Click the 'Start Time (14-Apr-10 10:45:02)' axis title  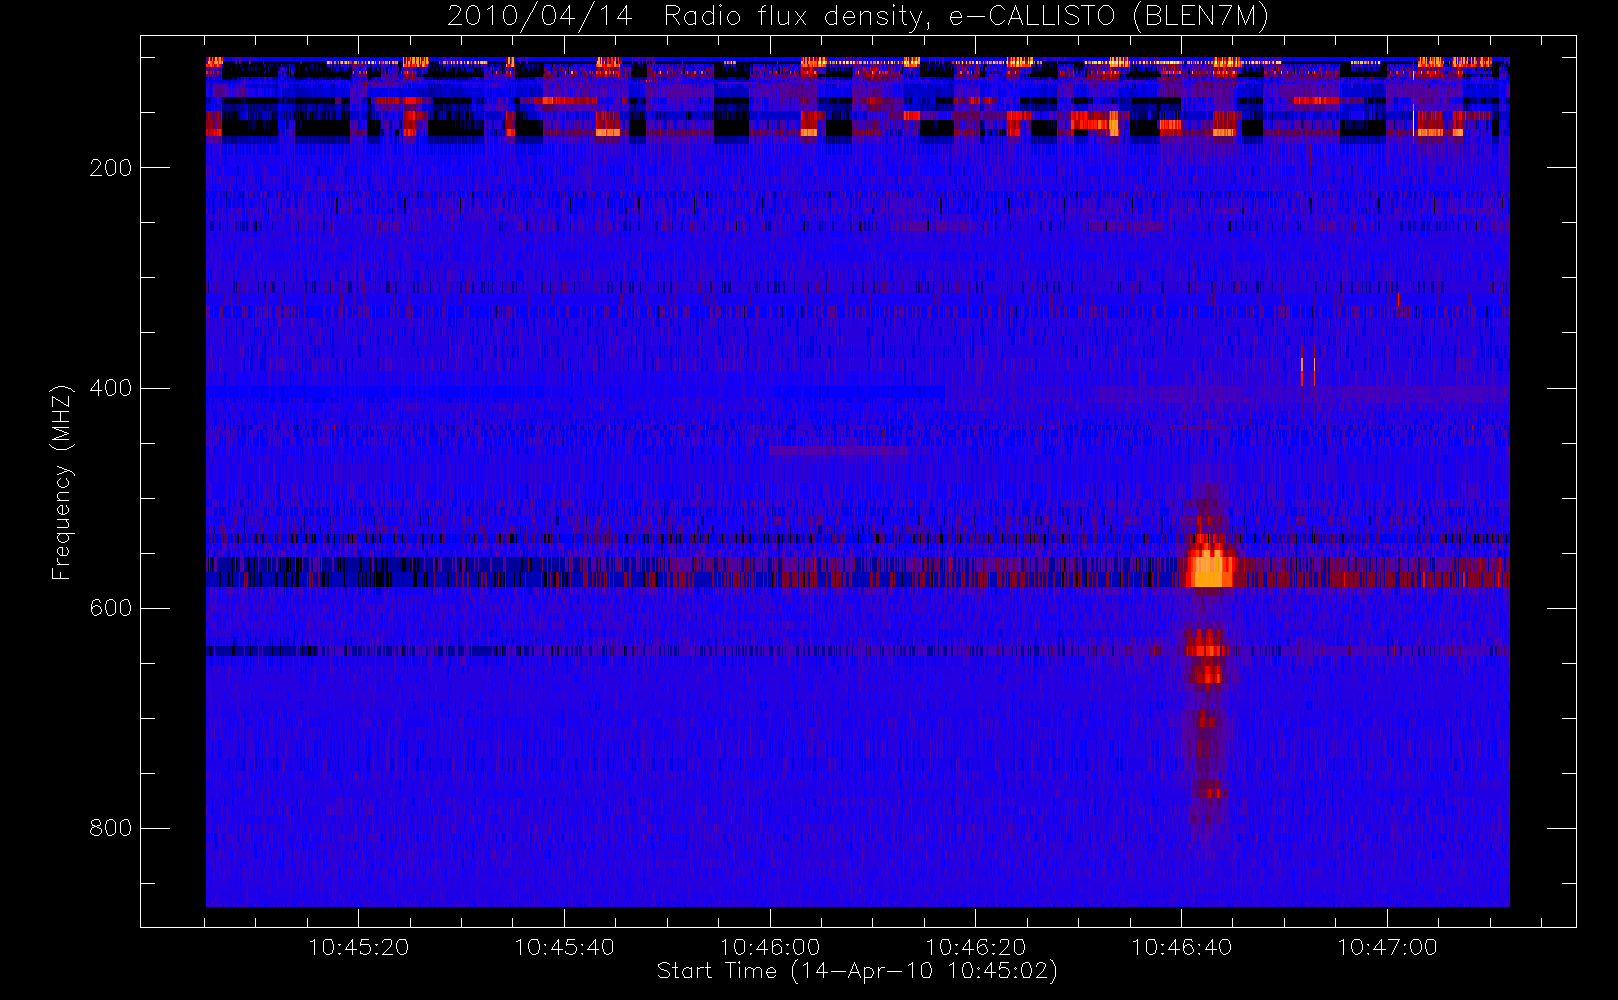(x=858, y=971)
